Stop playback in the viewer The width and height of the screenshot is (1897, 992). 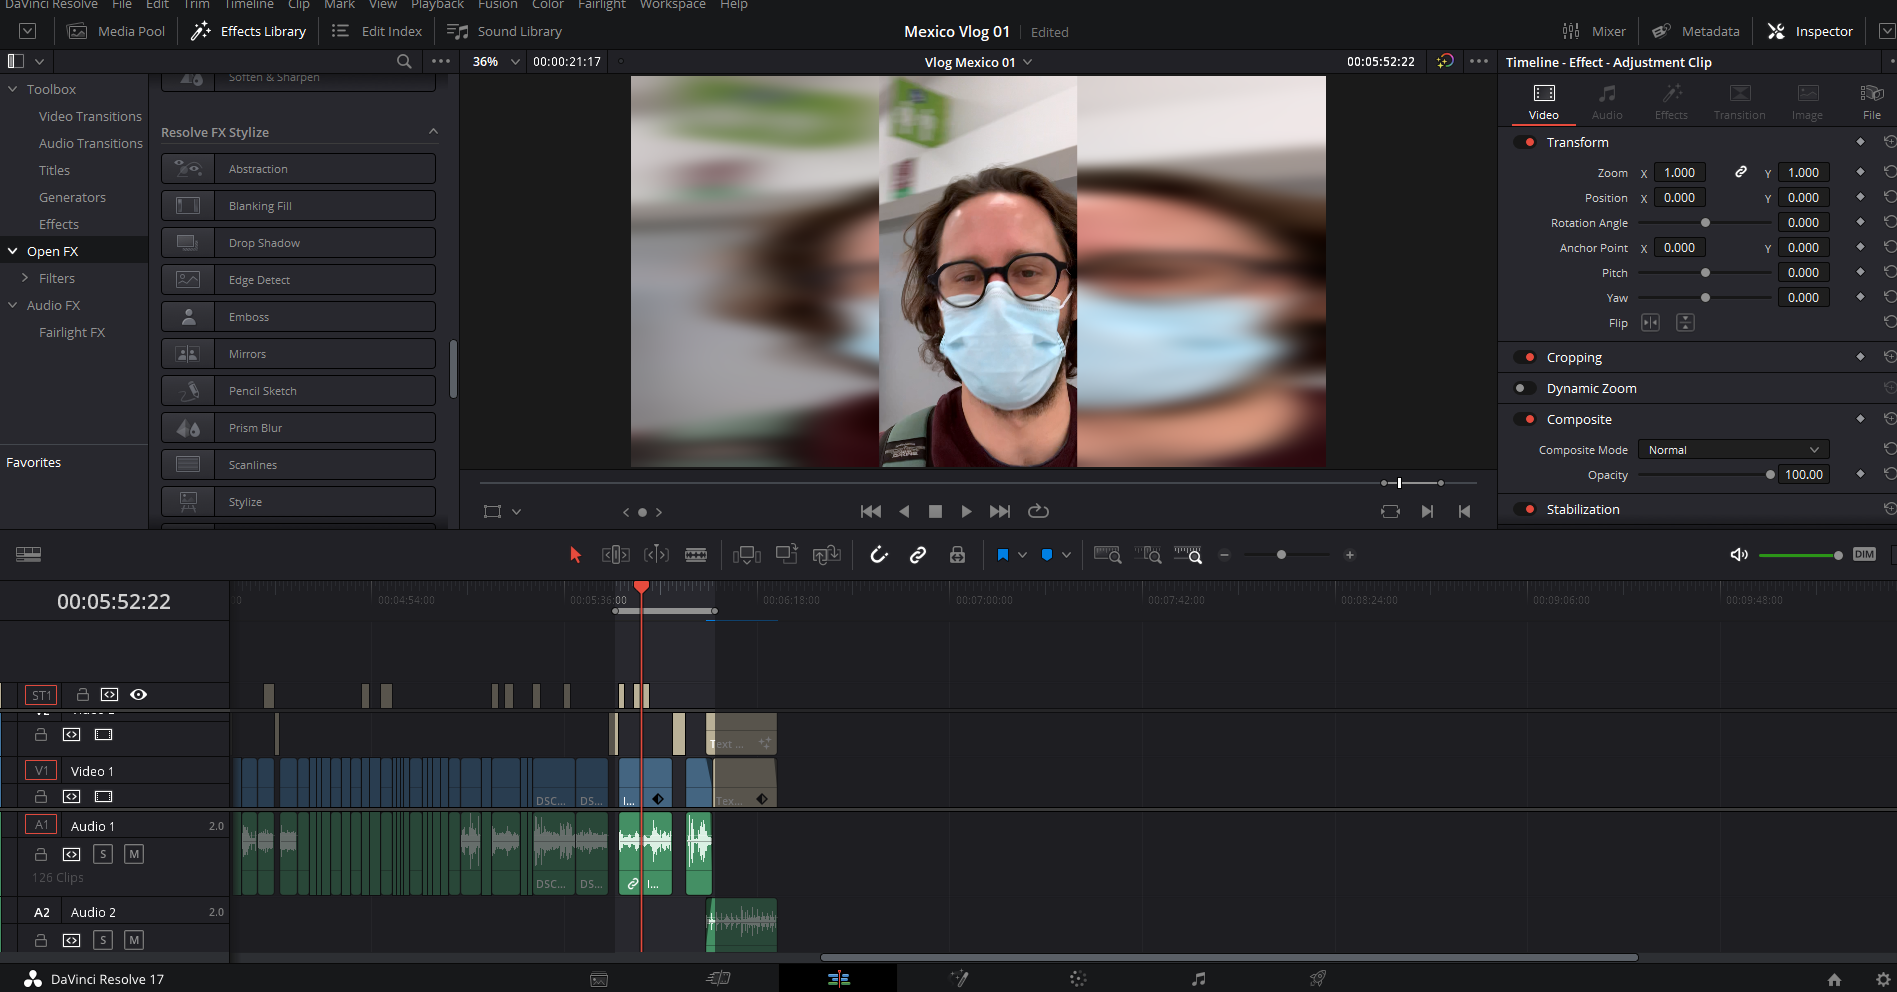(935, 511)
